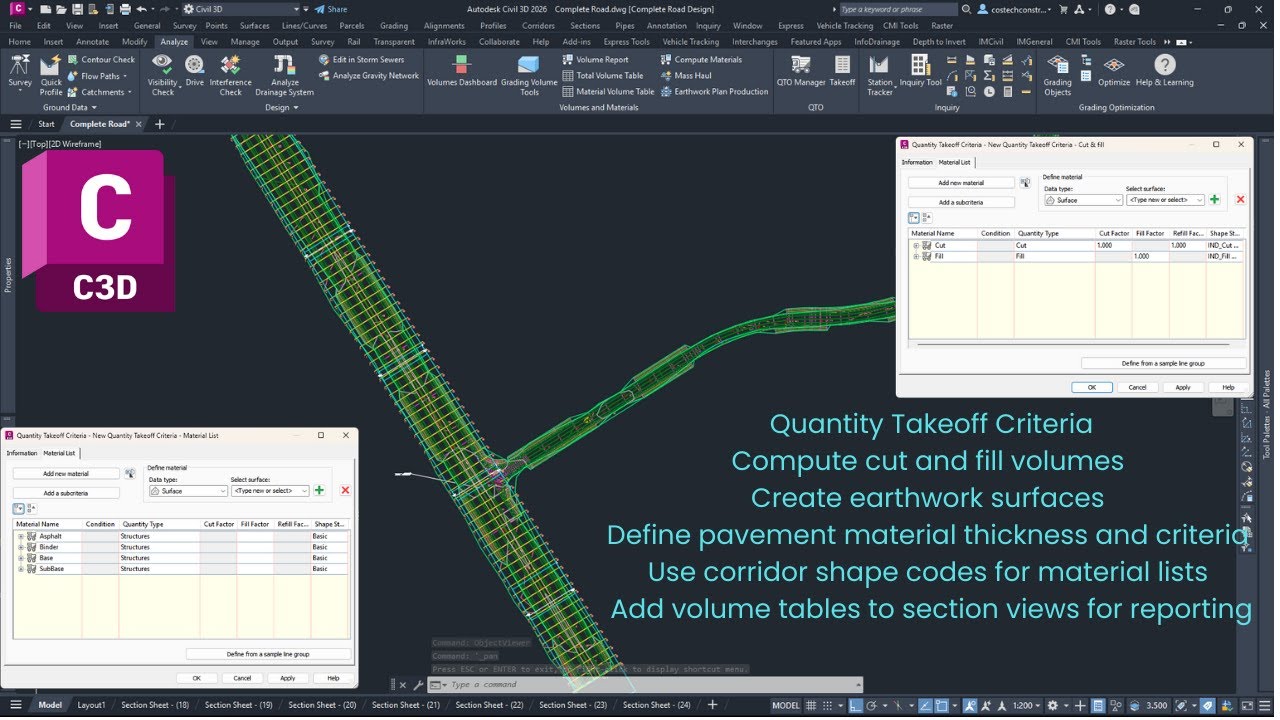
Task: Open the Volumes Dashboard
Action: [462, 72]
